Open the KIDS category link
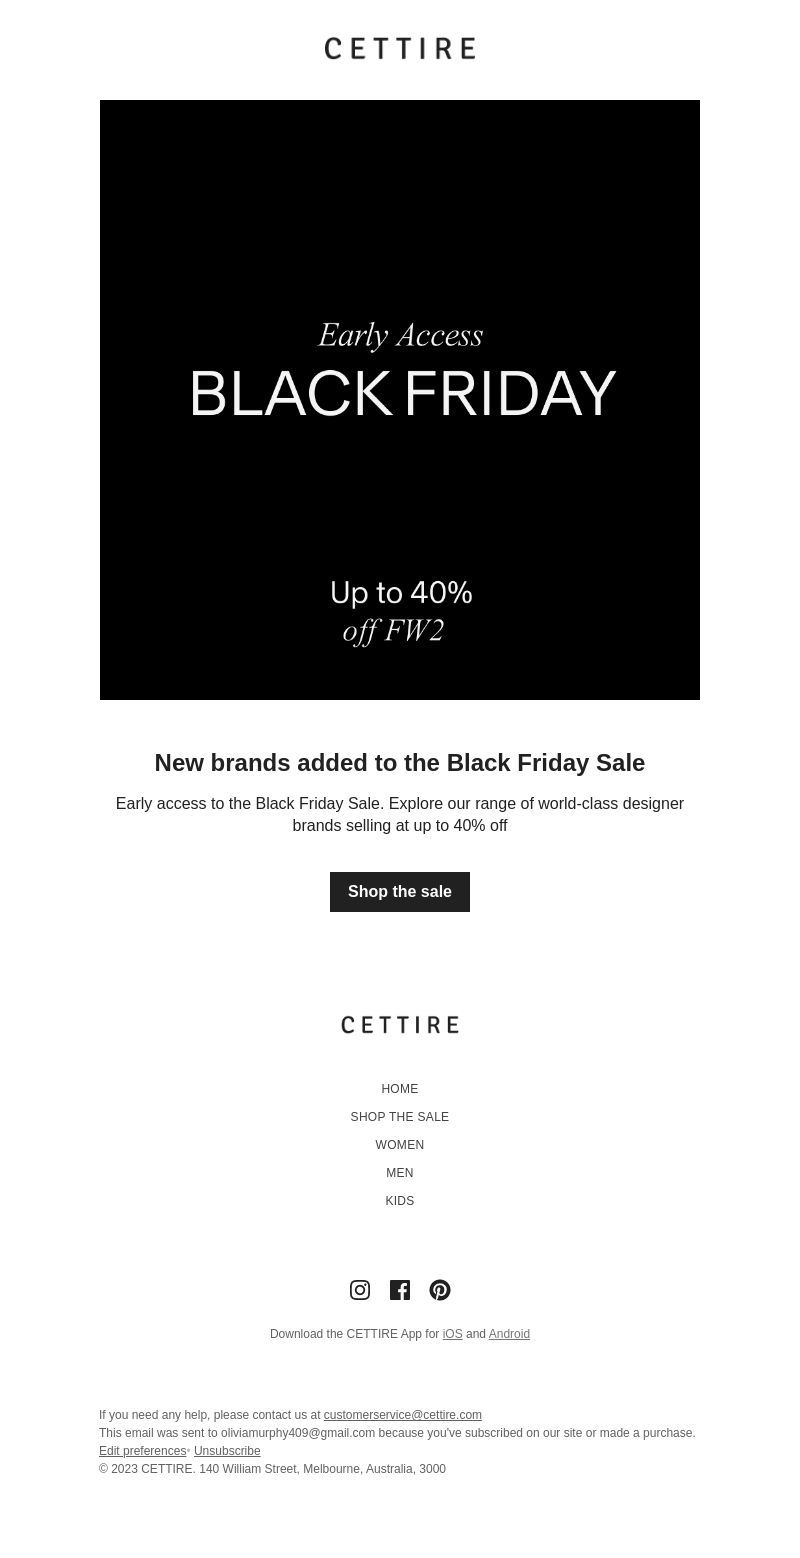Viewport: 800px width, 1558px height. 400,1201
